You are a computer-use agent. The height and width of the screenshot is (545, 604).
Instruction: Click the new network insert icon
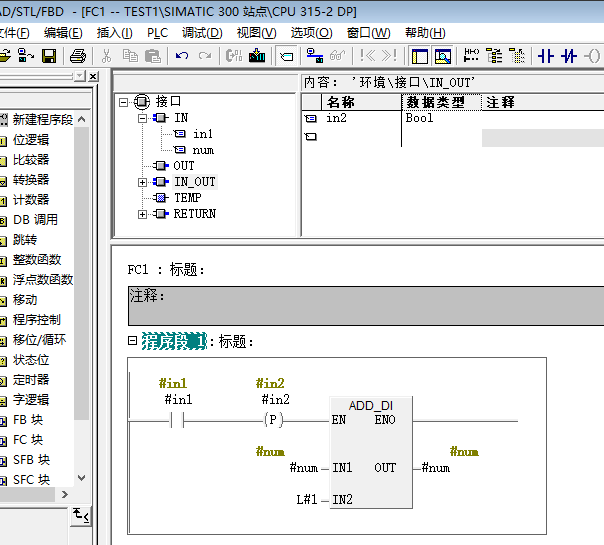471,56
